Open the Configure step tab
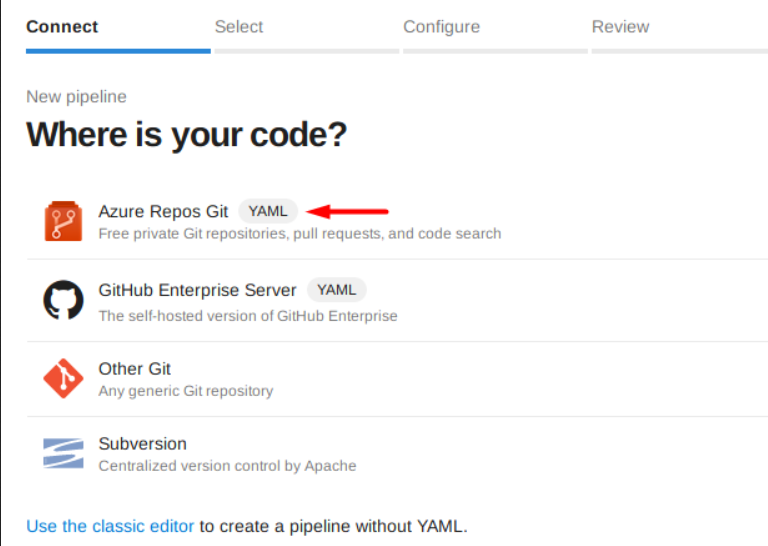 (441, 27)
